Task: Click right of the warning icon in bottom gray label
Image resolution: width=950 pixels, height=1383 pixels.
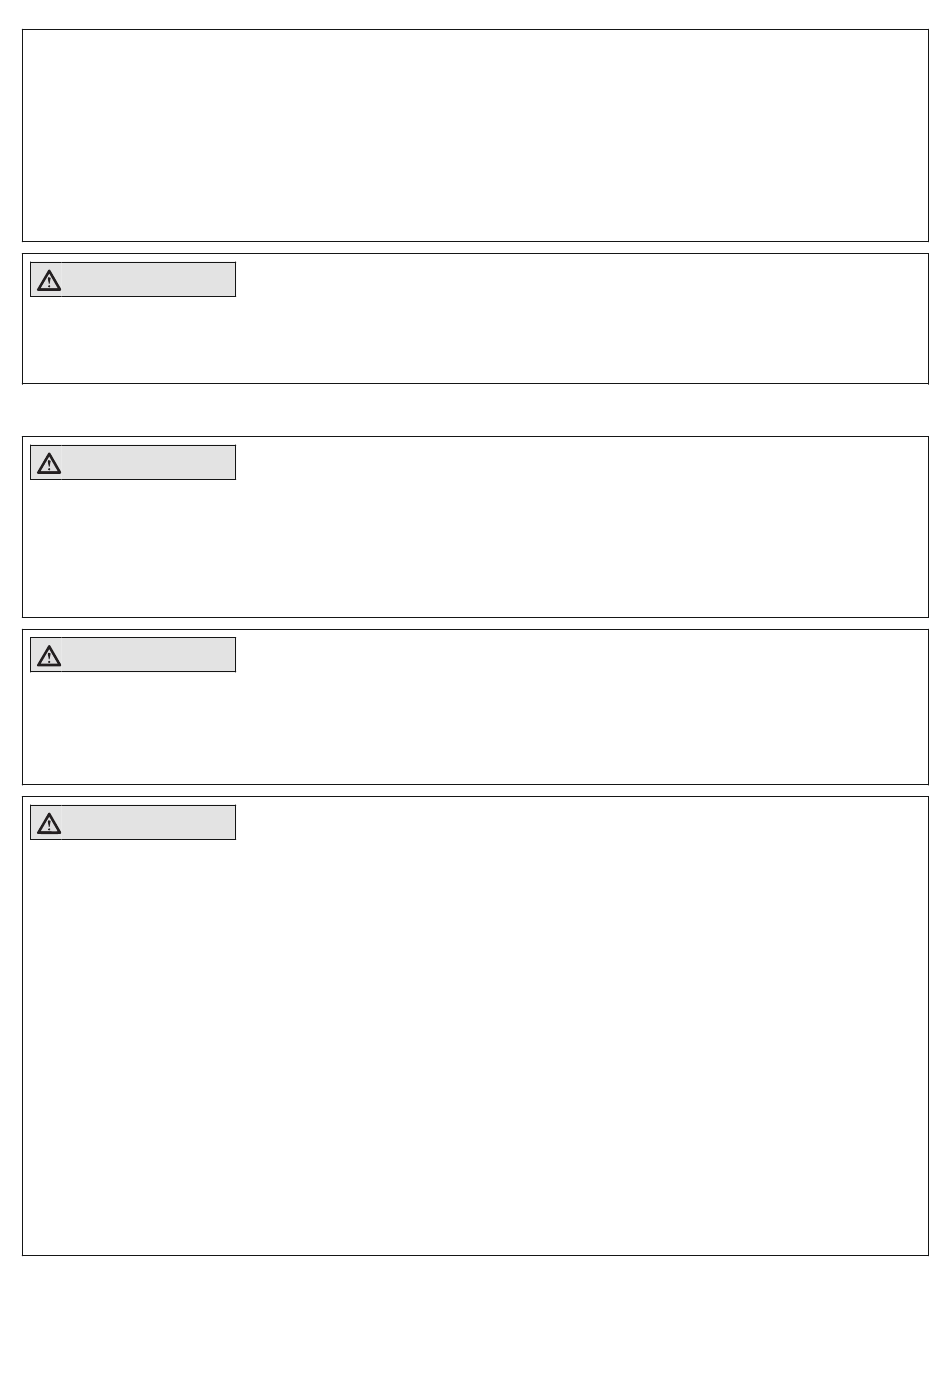Action: [148, 823]
